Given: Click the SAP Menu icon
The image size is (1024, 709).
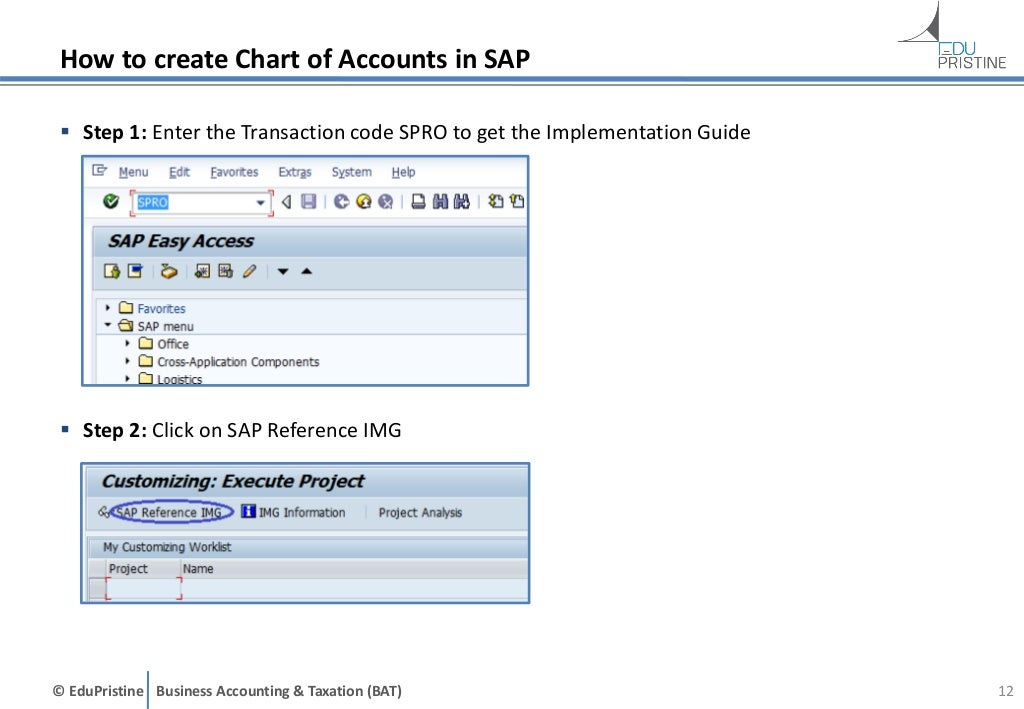Looking at the screenshot, I should (x=135, y=271).
